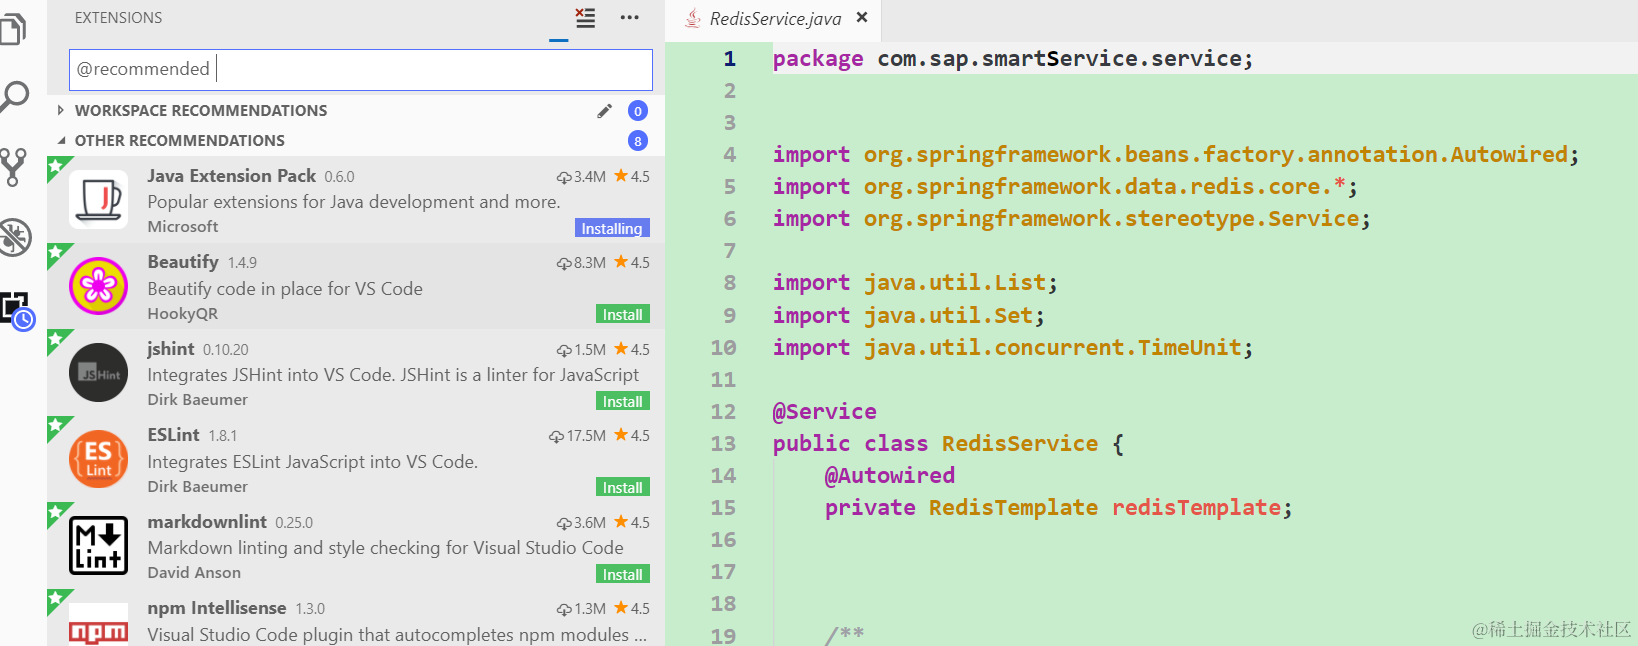Edit workspace recommendations pencil icon
The image size is (1638, 646).
click(x=604, y=111)
